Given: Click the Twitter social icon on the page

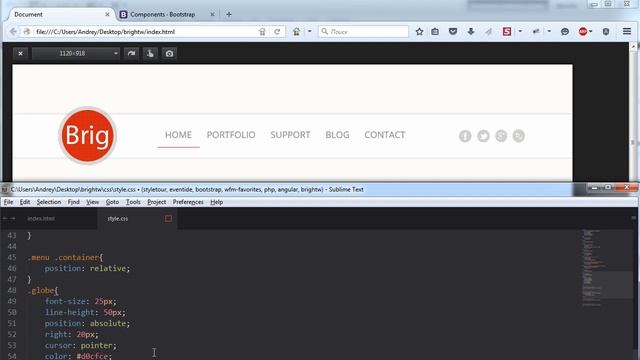Looking at the screenshot, I should point(483,136).
